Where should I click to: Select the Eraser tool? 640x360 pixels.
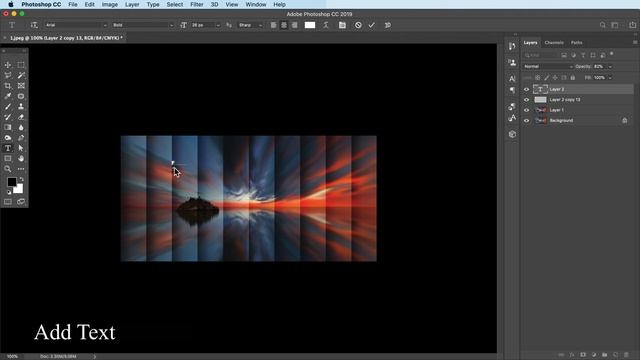coord(21,117)
